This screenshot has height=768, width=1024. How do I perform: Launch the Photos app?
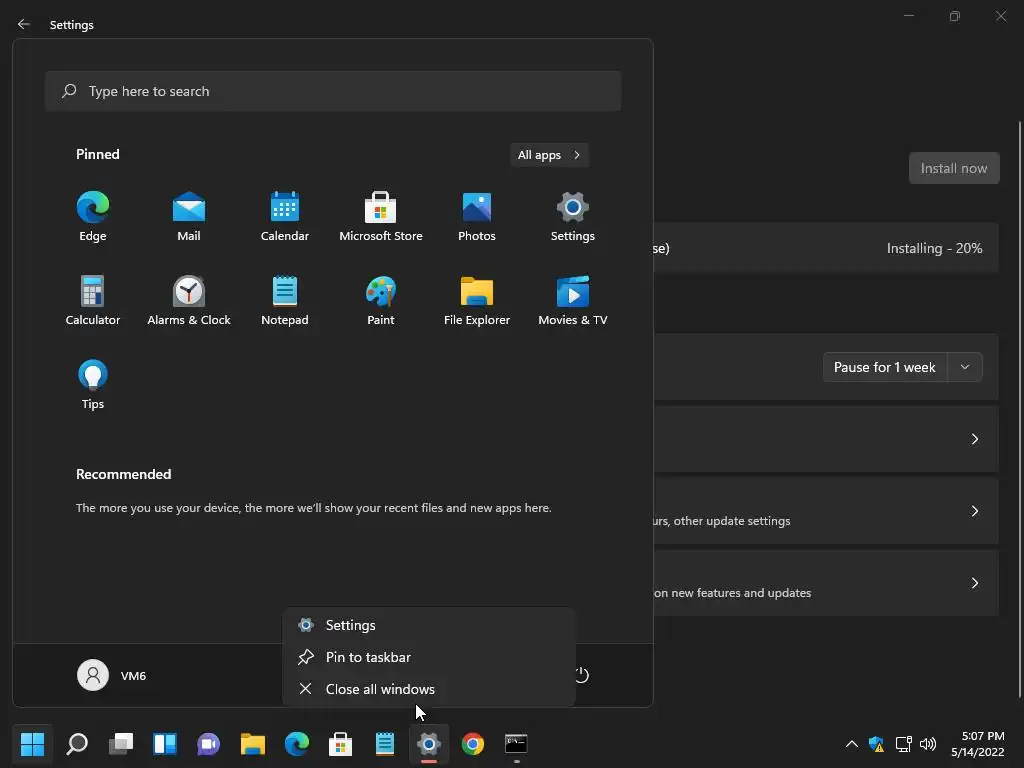click(x=477, y=217)
